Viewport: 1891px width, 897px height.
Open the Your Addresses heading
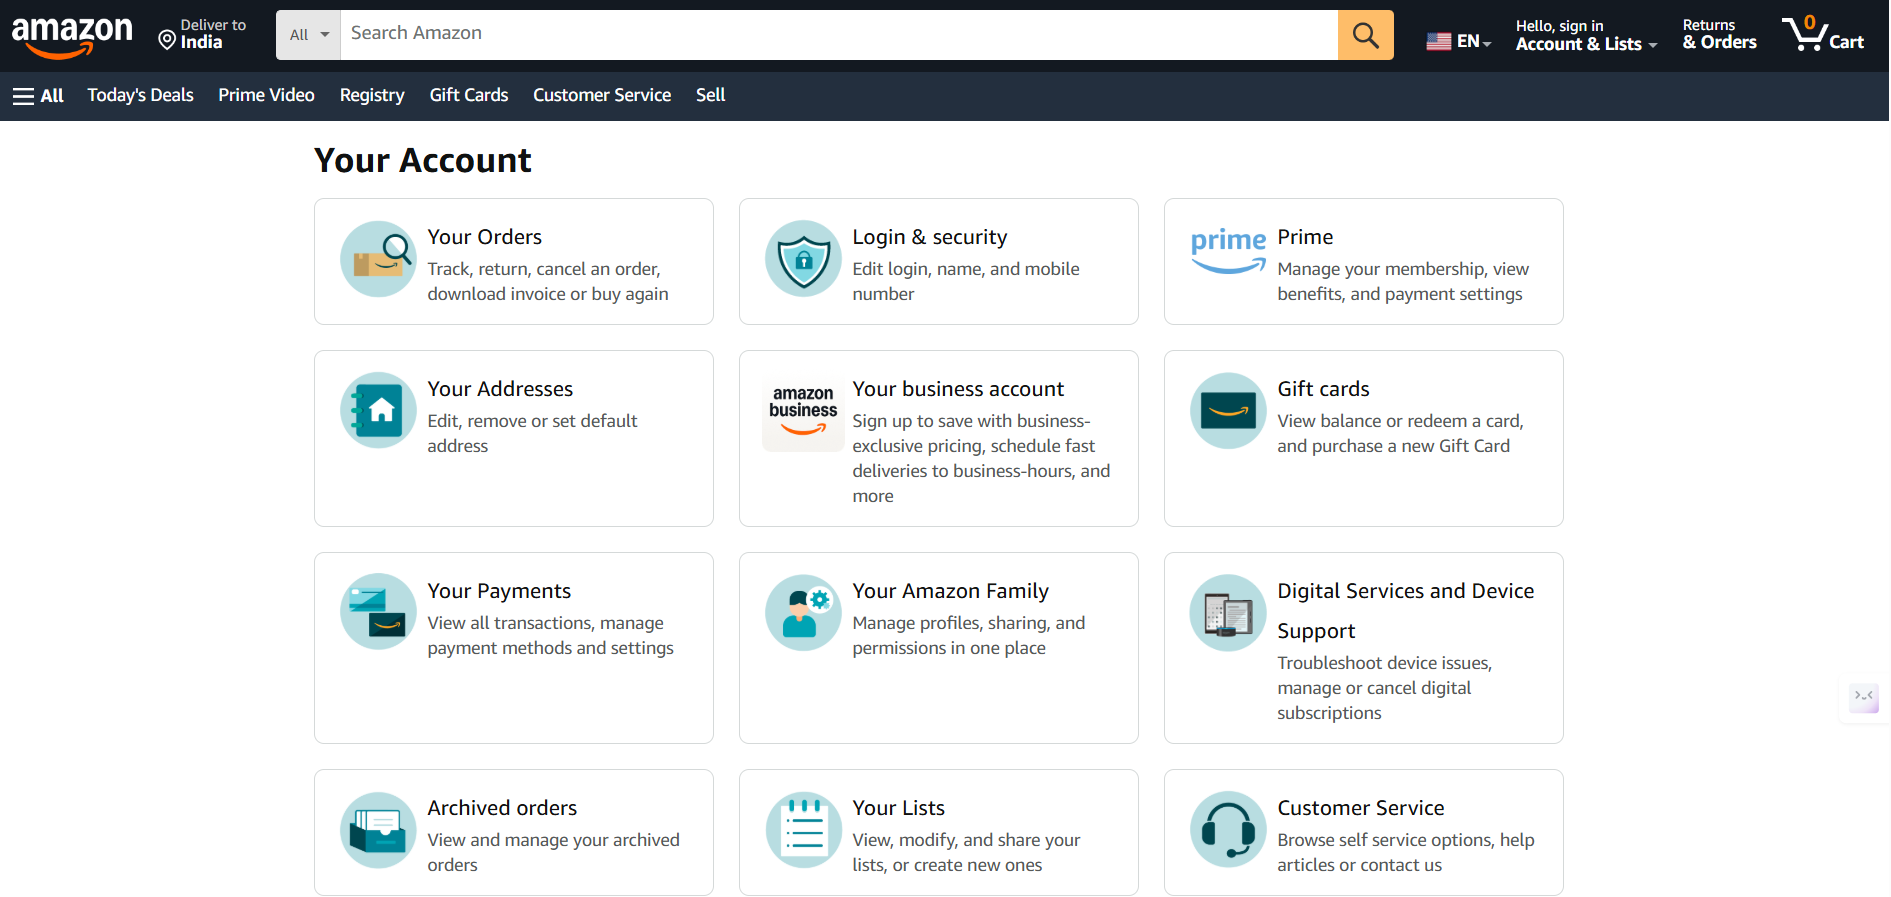click(x=500, y=389)
